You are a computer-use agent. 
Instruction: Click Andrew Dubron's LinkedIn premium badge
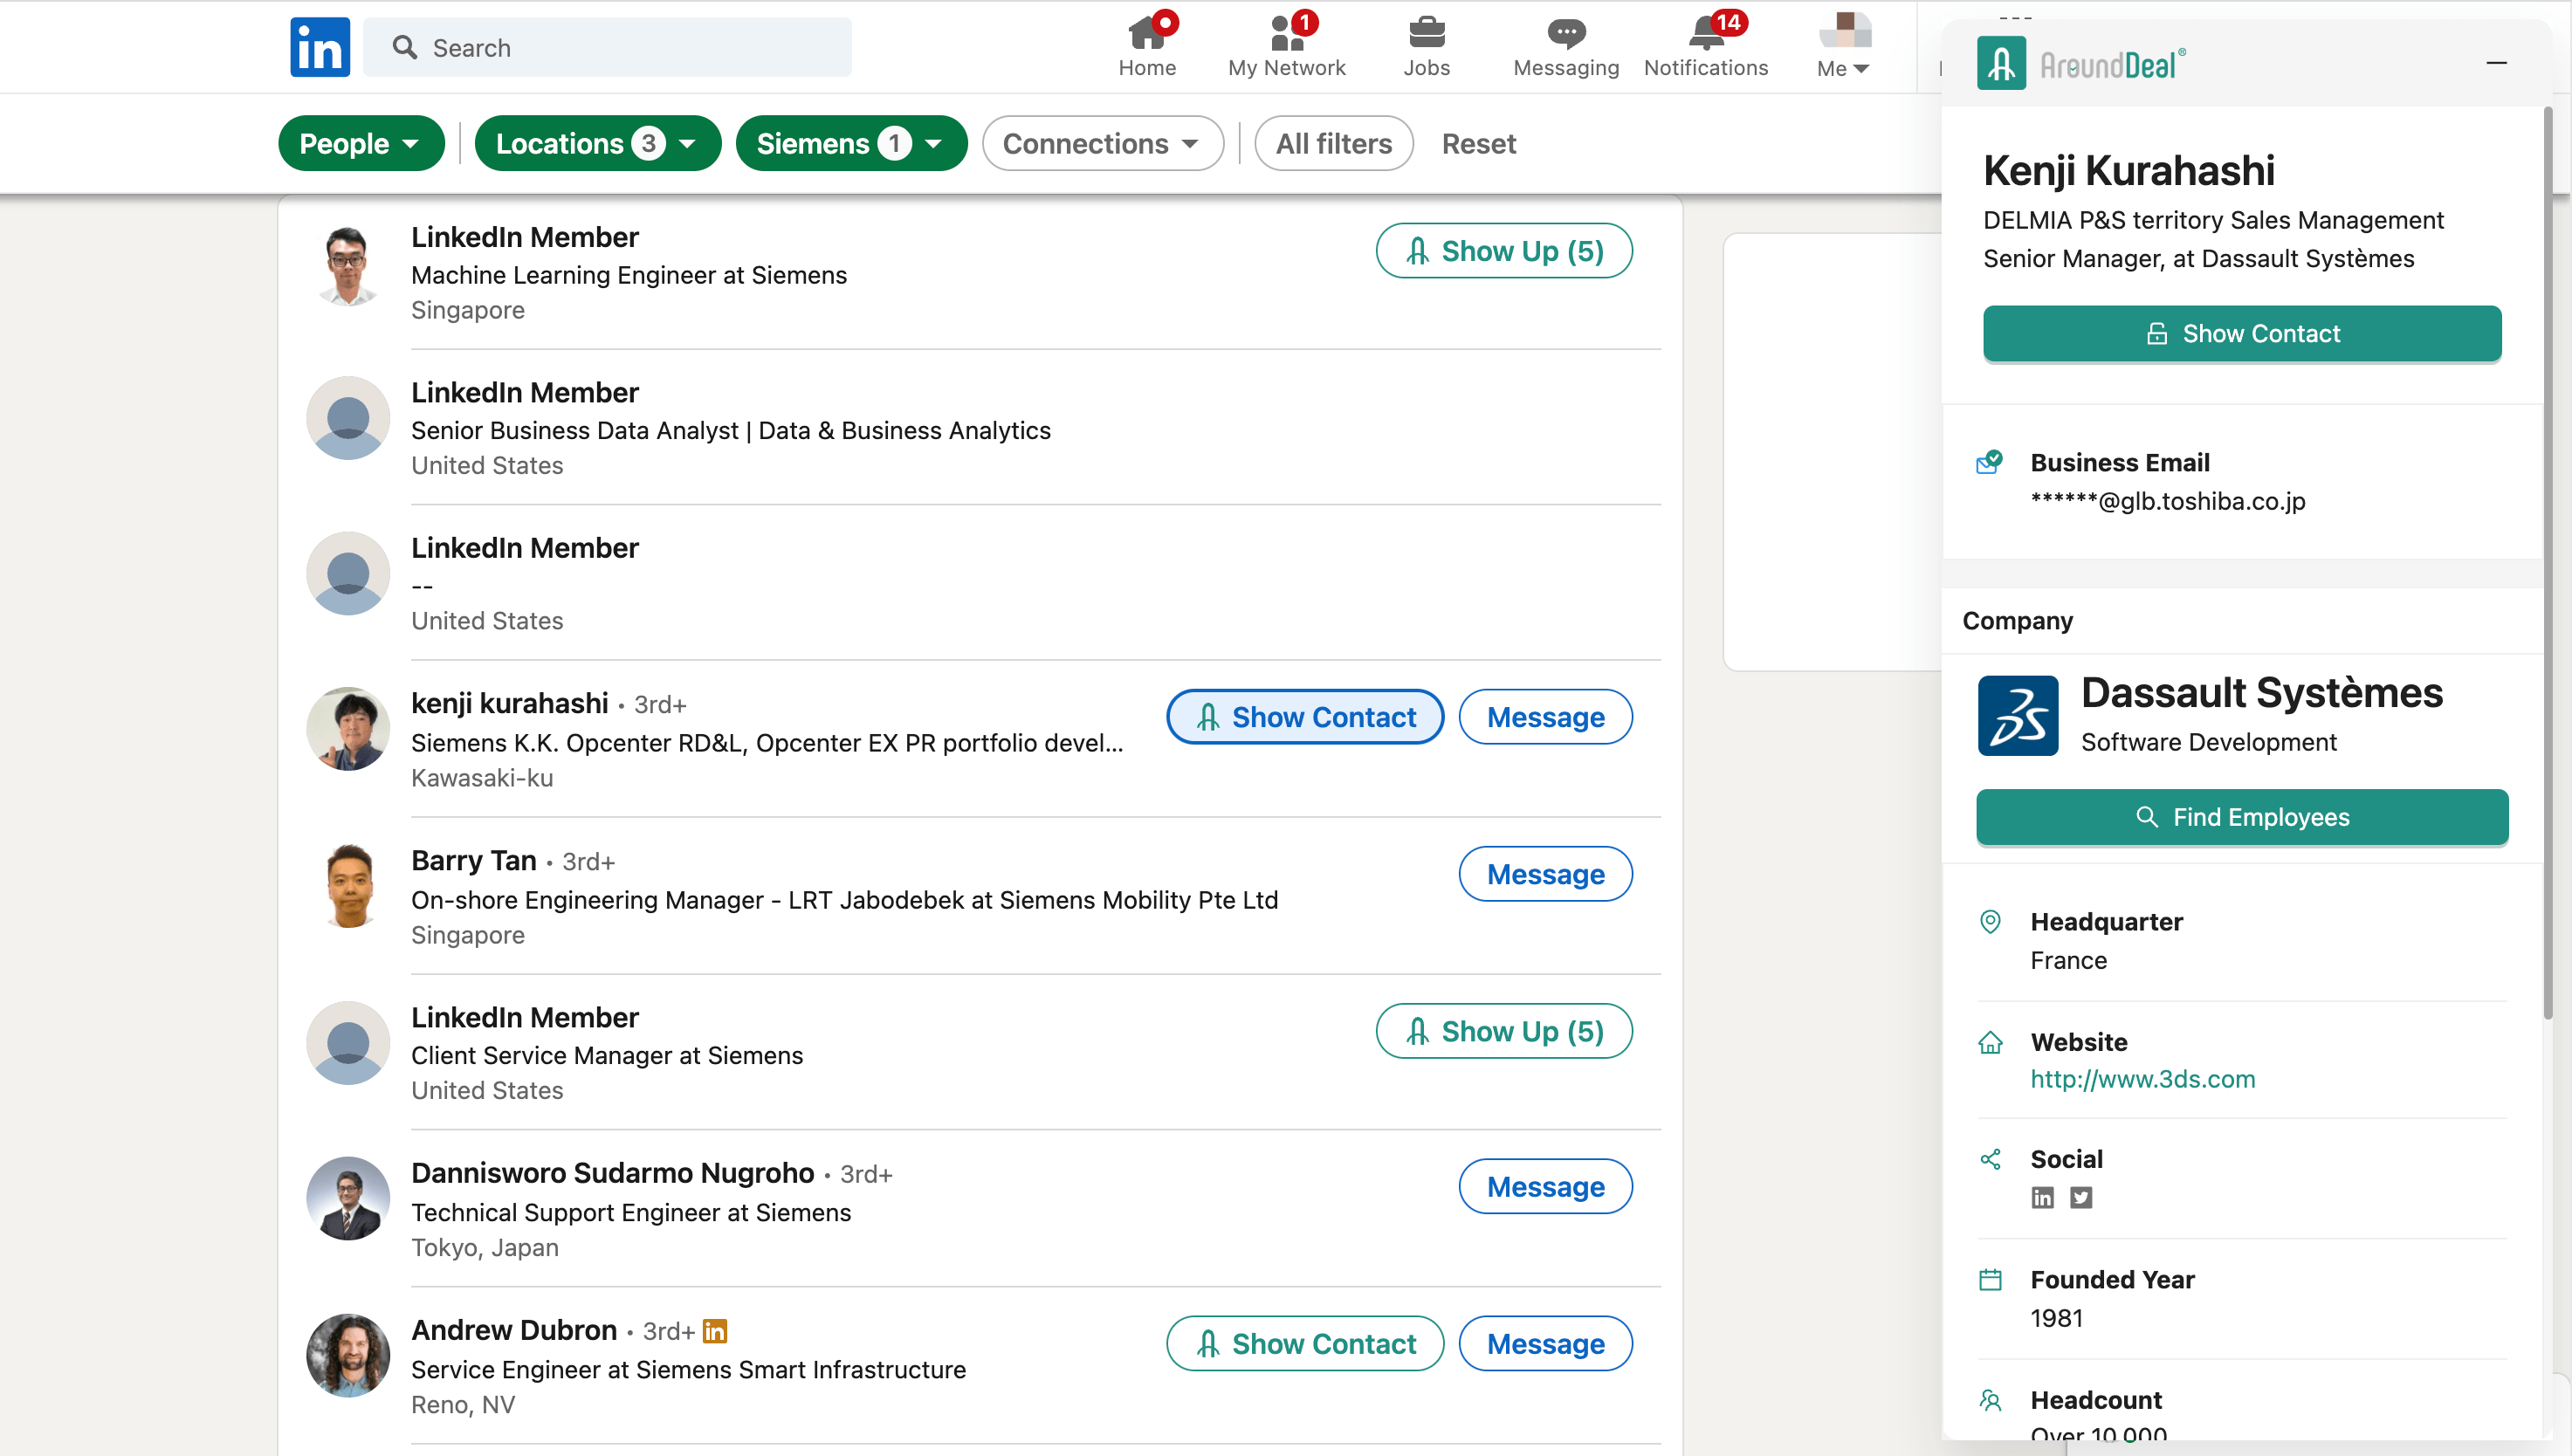click(x=715, y=1331)
